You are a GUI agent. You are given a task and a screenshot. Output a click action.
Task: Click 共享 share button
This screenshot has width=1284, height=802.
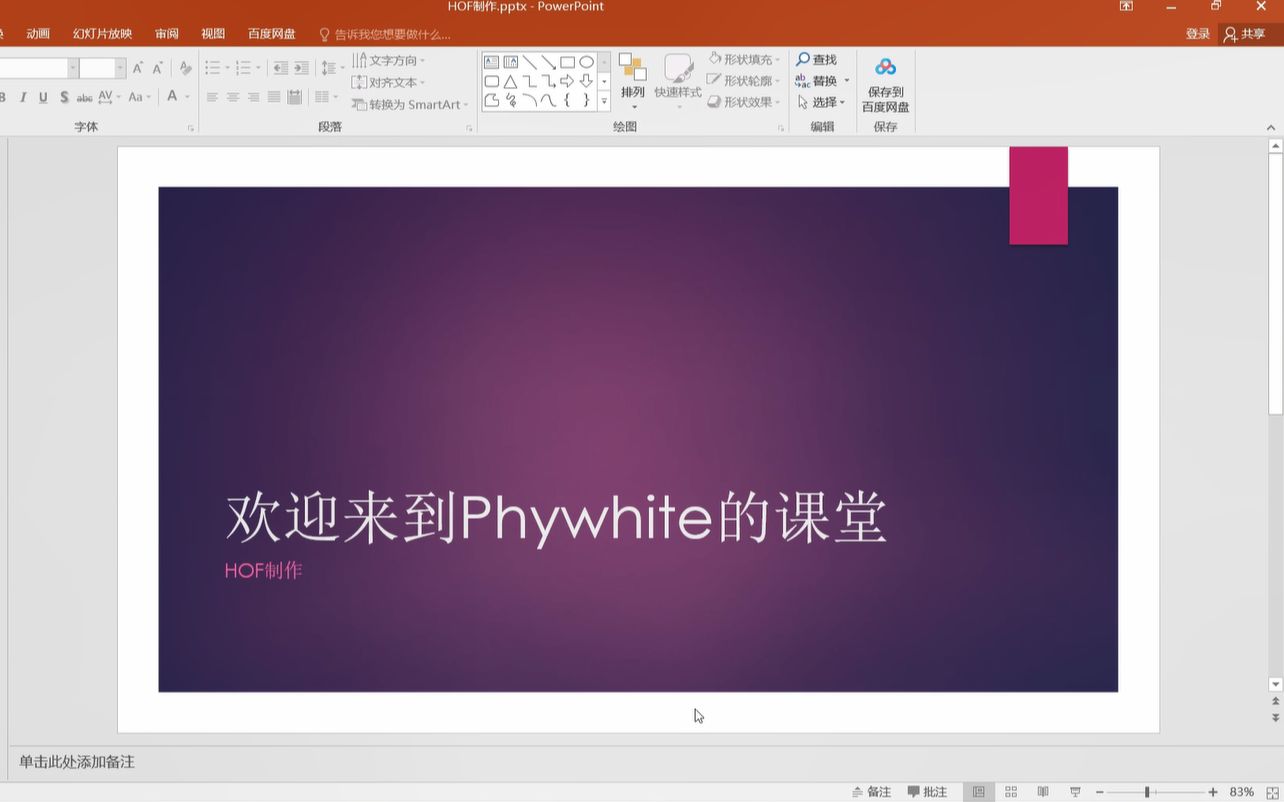[x=1245, y=34]
